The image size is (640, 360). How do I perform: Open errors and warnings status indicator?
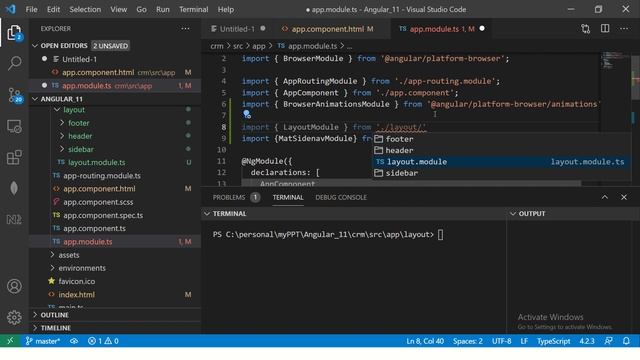click(103, 341)
